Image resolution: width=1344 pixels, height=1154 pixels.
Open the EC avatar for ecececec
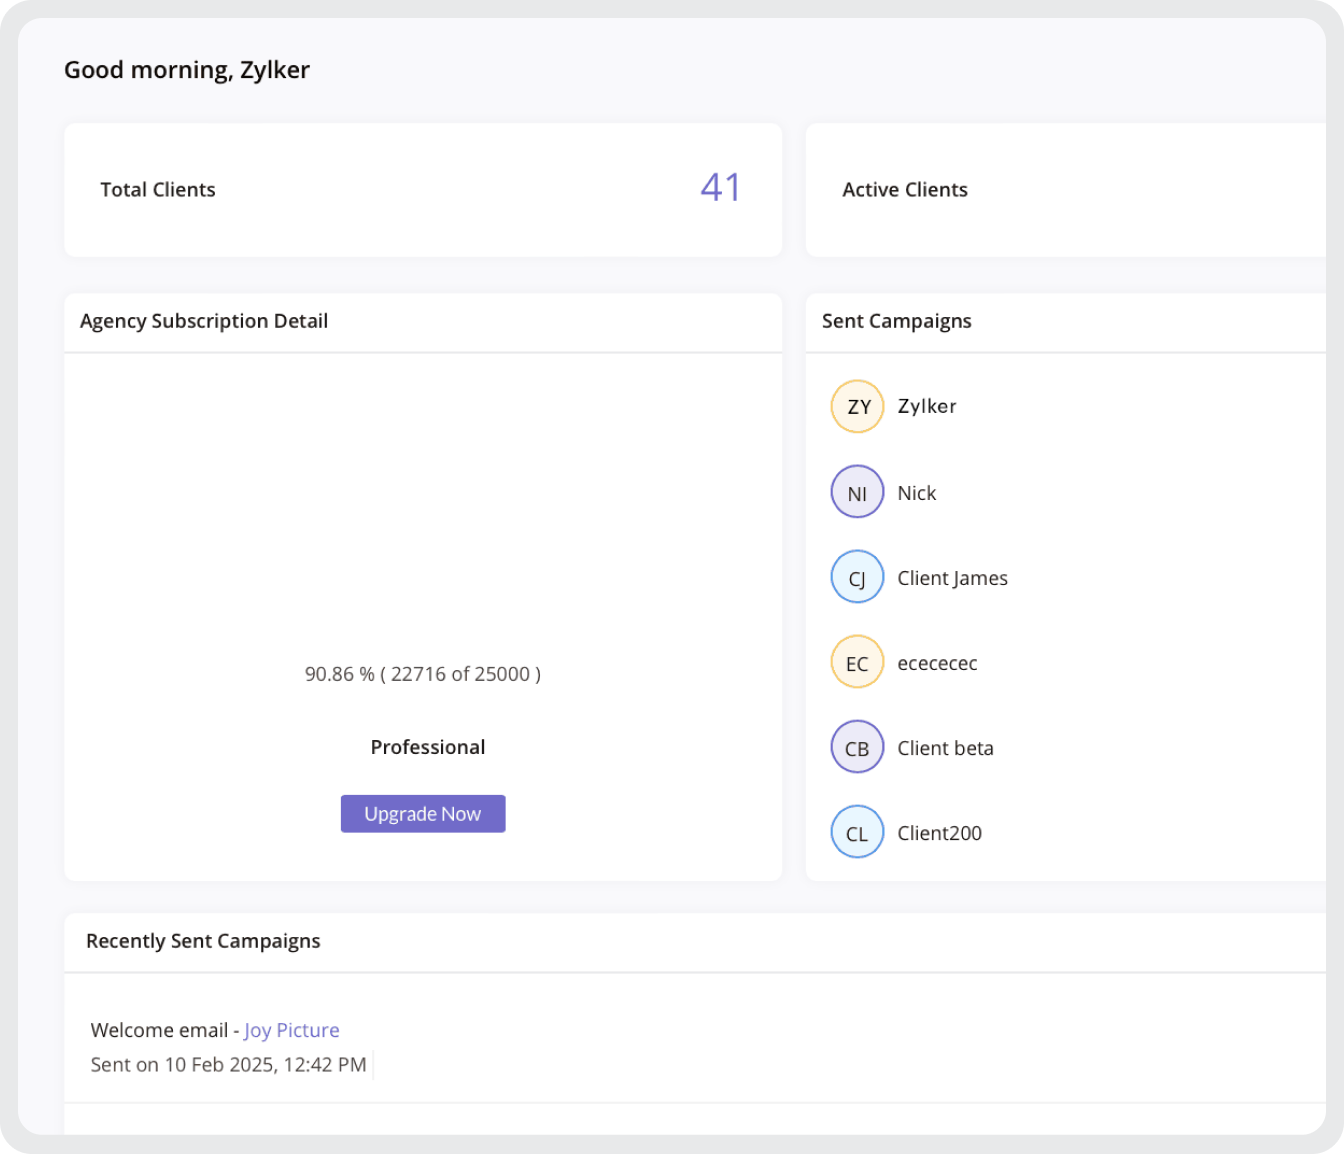tap(857, 662)
